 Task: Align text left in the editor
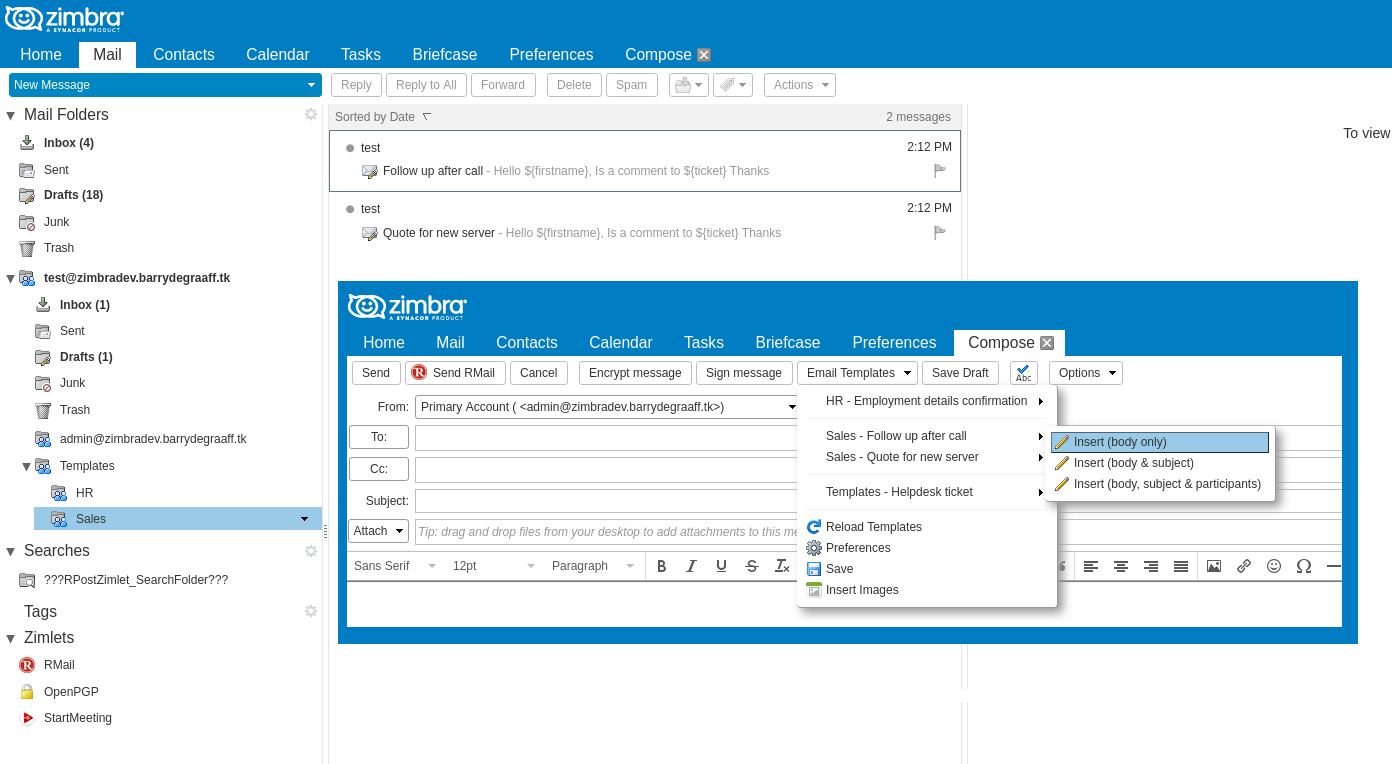pos(1091,566)
